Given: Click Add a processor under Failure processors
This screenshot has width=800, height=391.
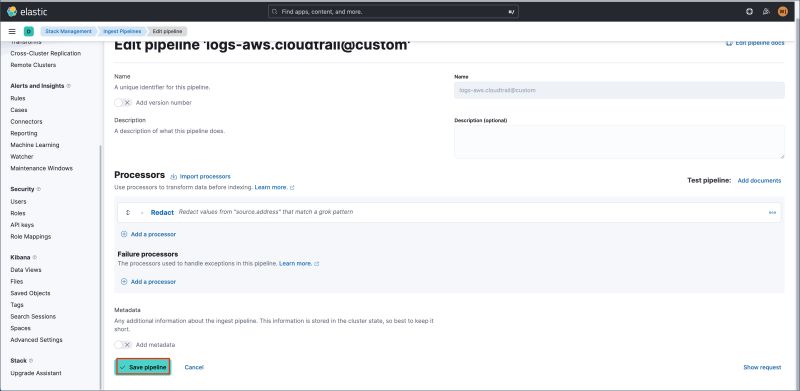Looking at the screenshot, I should point(153,282).
